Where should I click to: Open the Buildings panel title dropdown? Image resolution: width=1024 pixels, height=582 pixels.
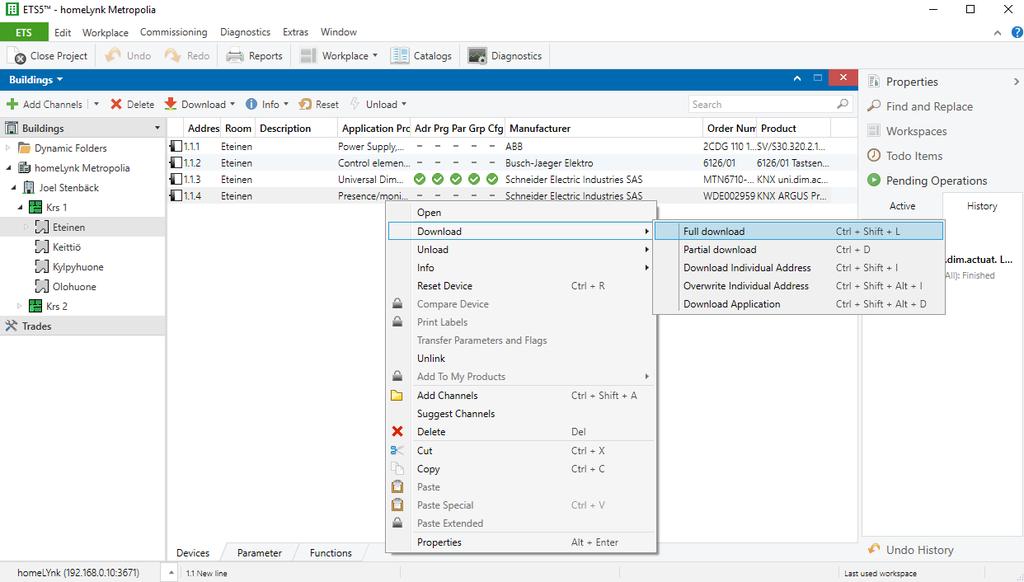60,79
